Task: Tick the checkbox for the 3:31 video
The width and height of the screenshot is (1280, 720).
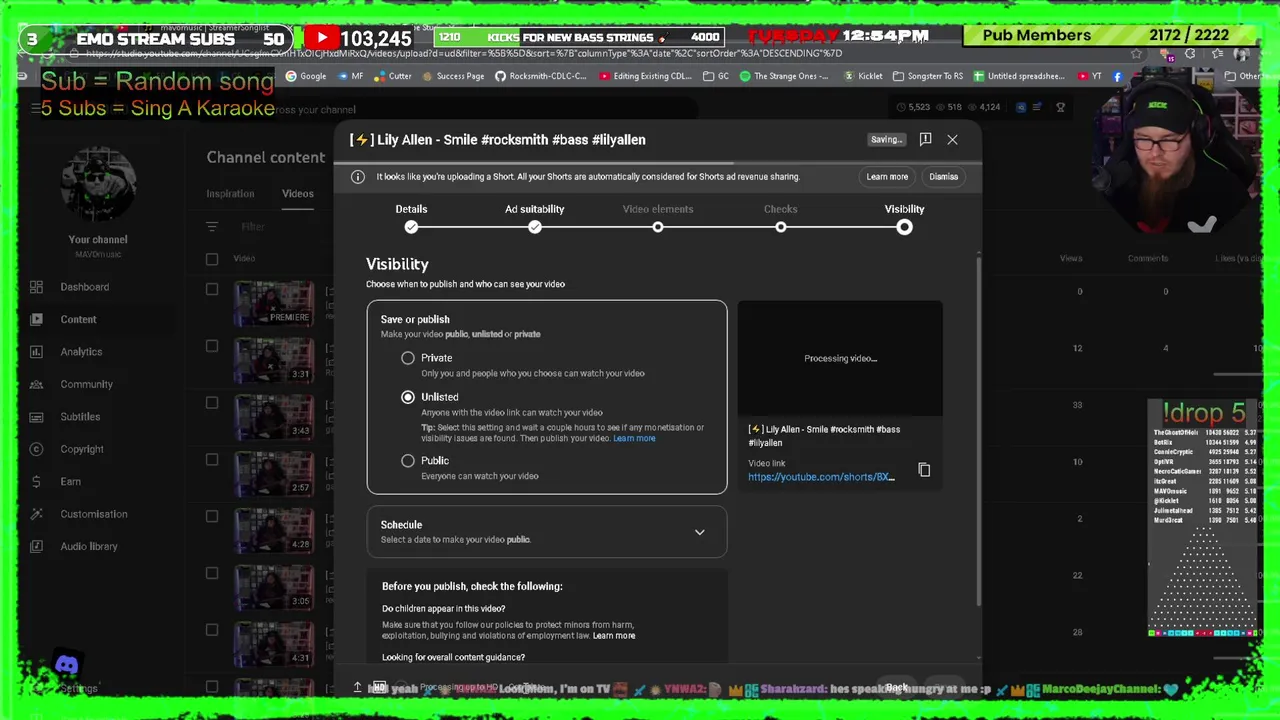Action: coord(212,346)
